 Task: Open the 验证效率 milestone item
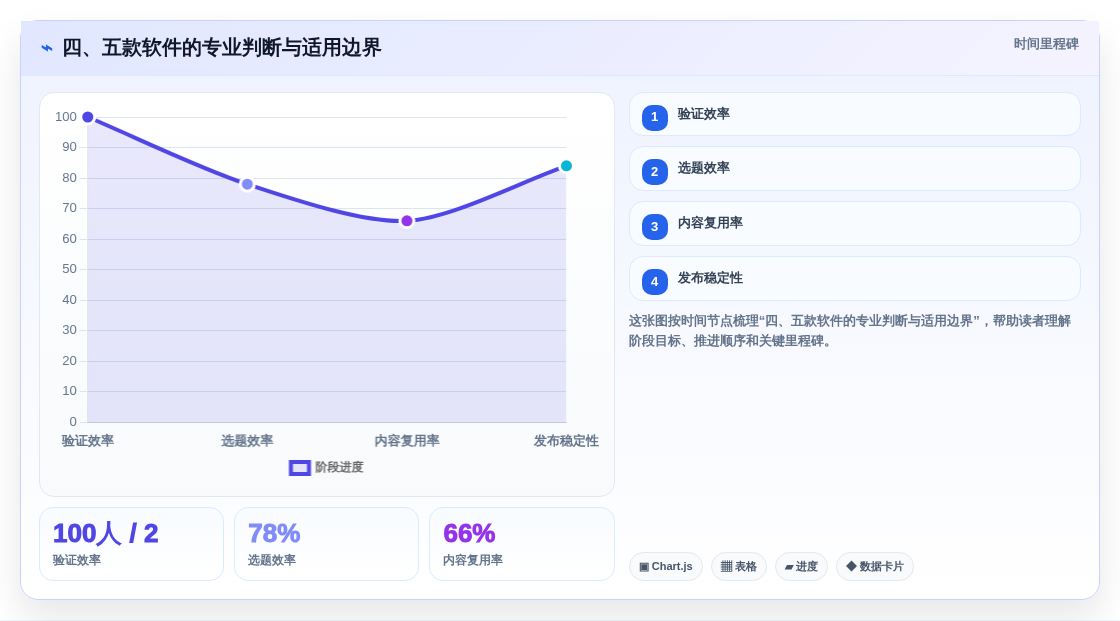[854, 114]
